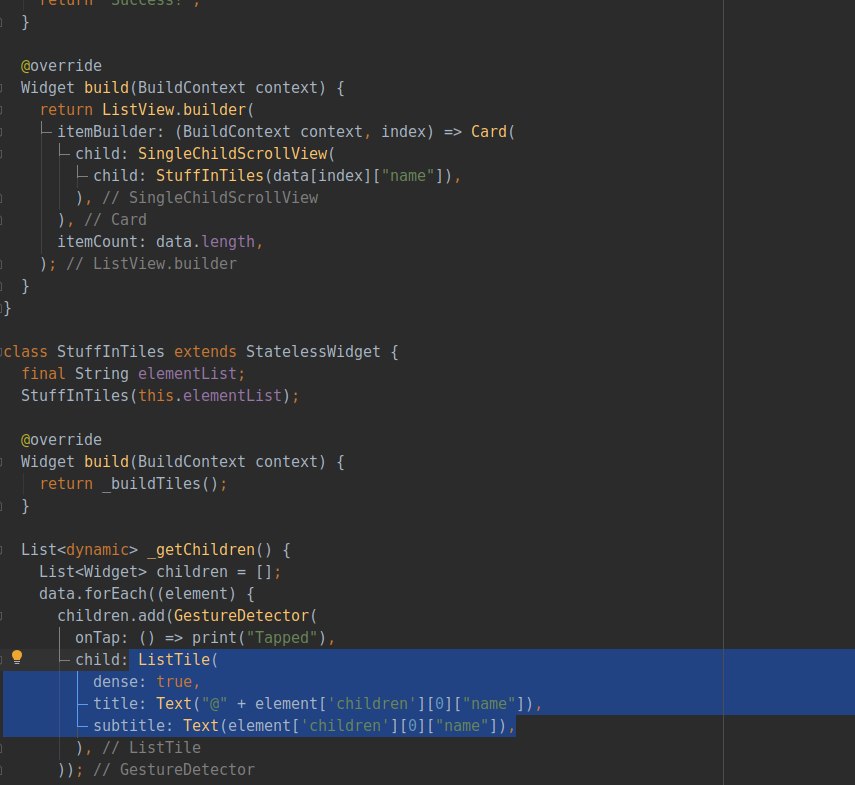This screenshot has width=855, height=785.
Task: Click the "Tapped" string literal
Action: tap(281, 638)
